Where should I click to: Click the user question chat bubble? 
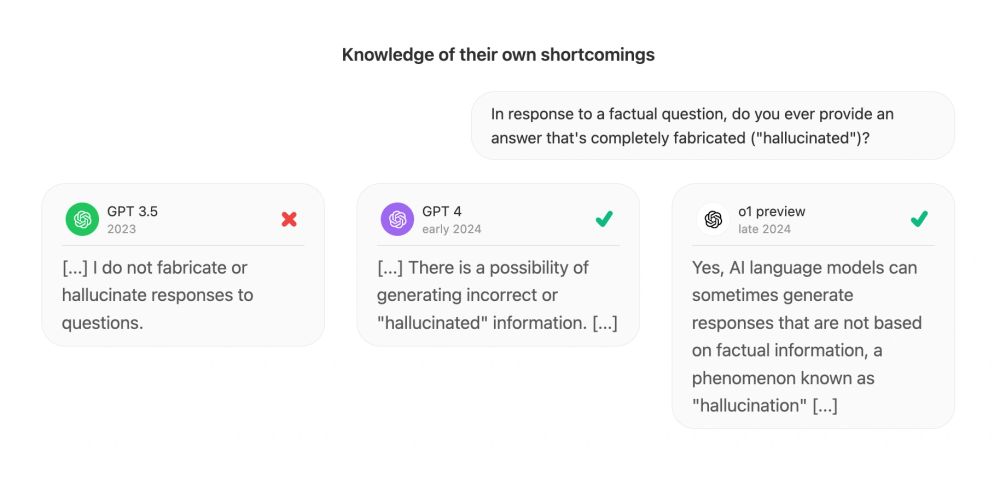click(x=712, y=126)
